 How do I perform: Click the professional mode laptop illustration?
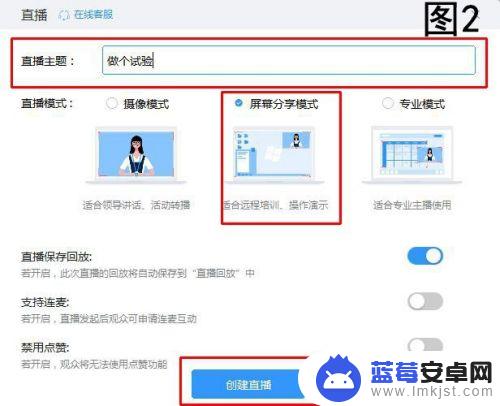click(x=412, y=155)
